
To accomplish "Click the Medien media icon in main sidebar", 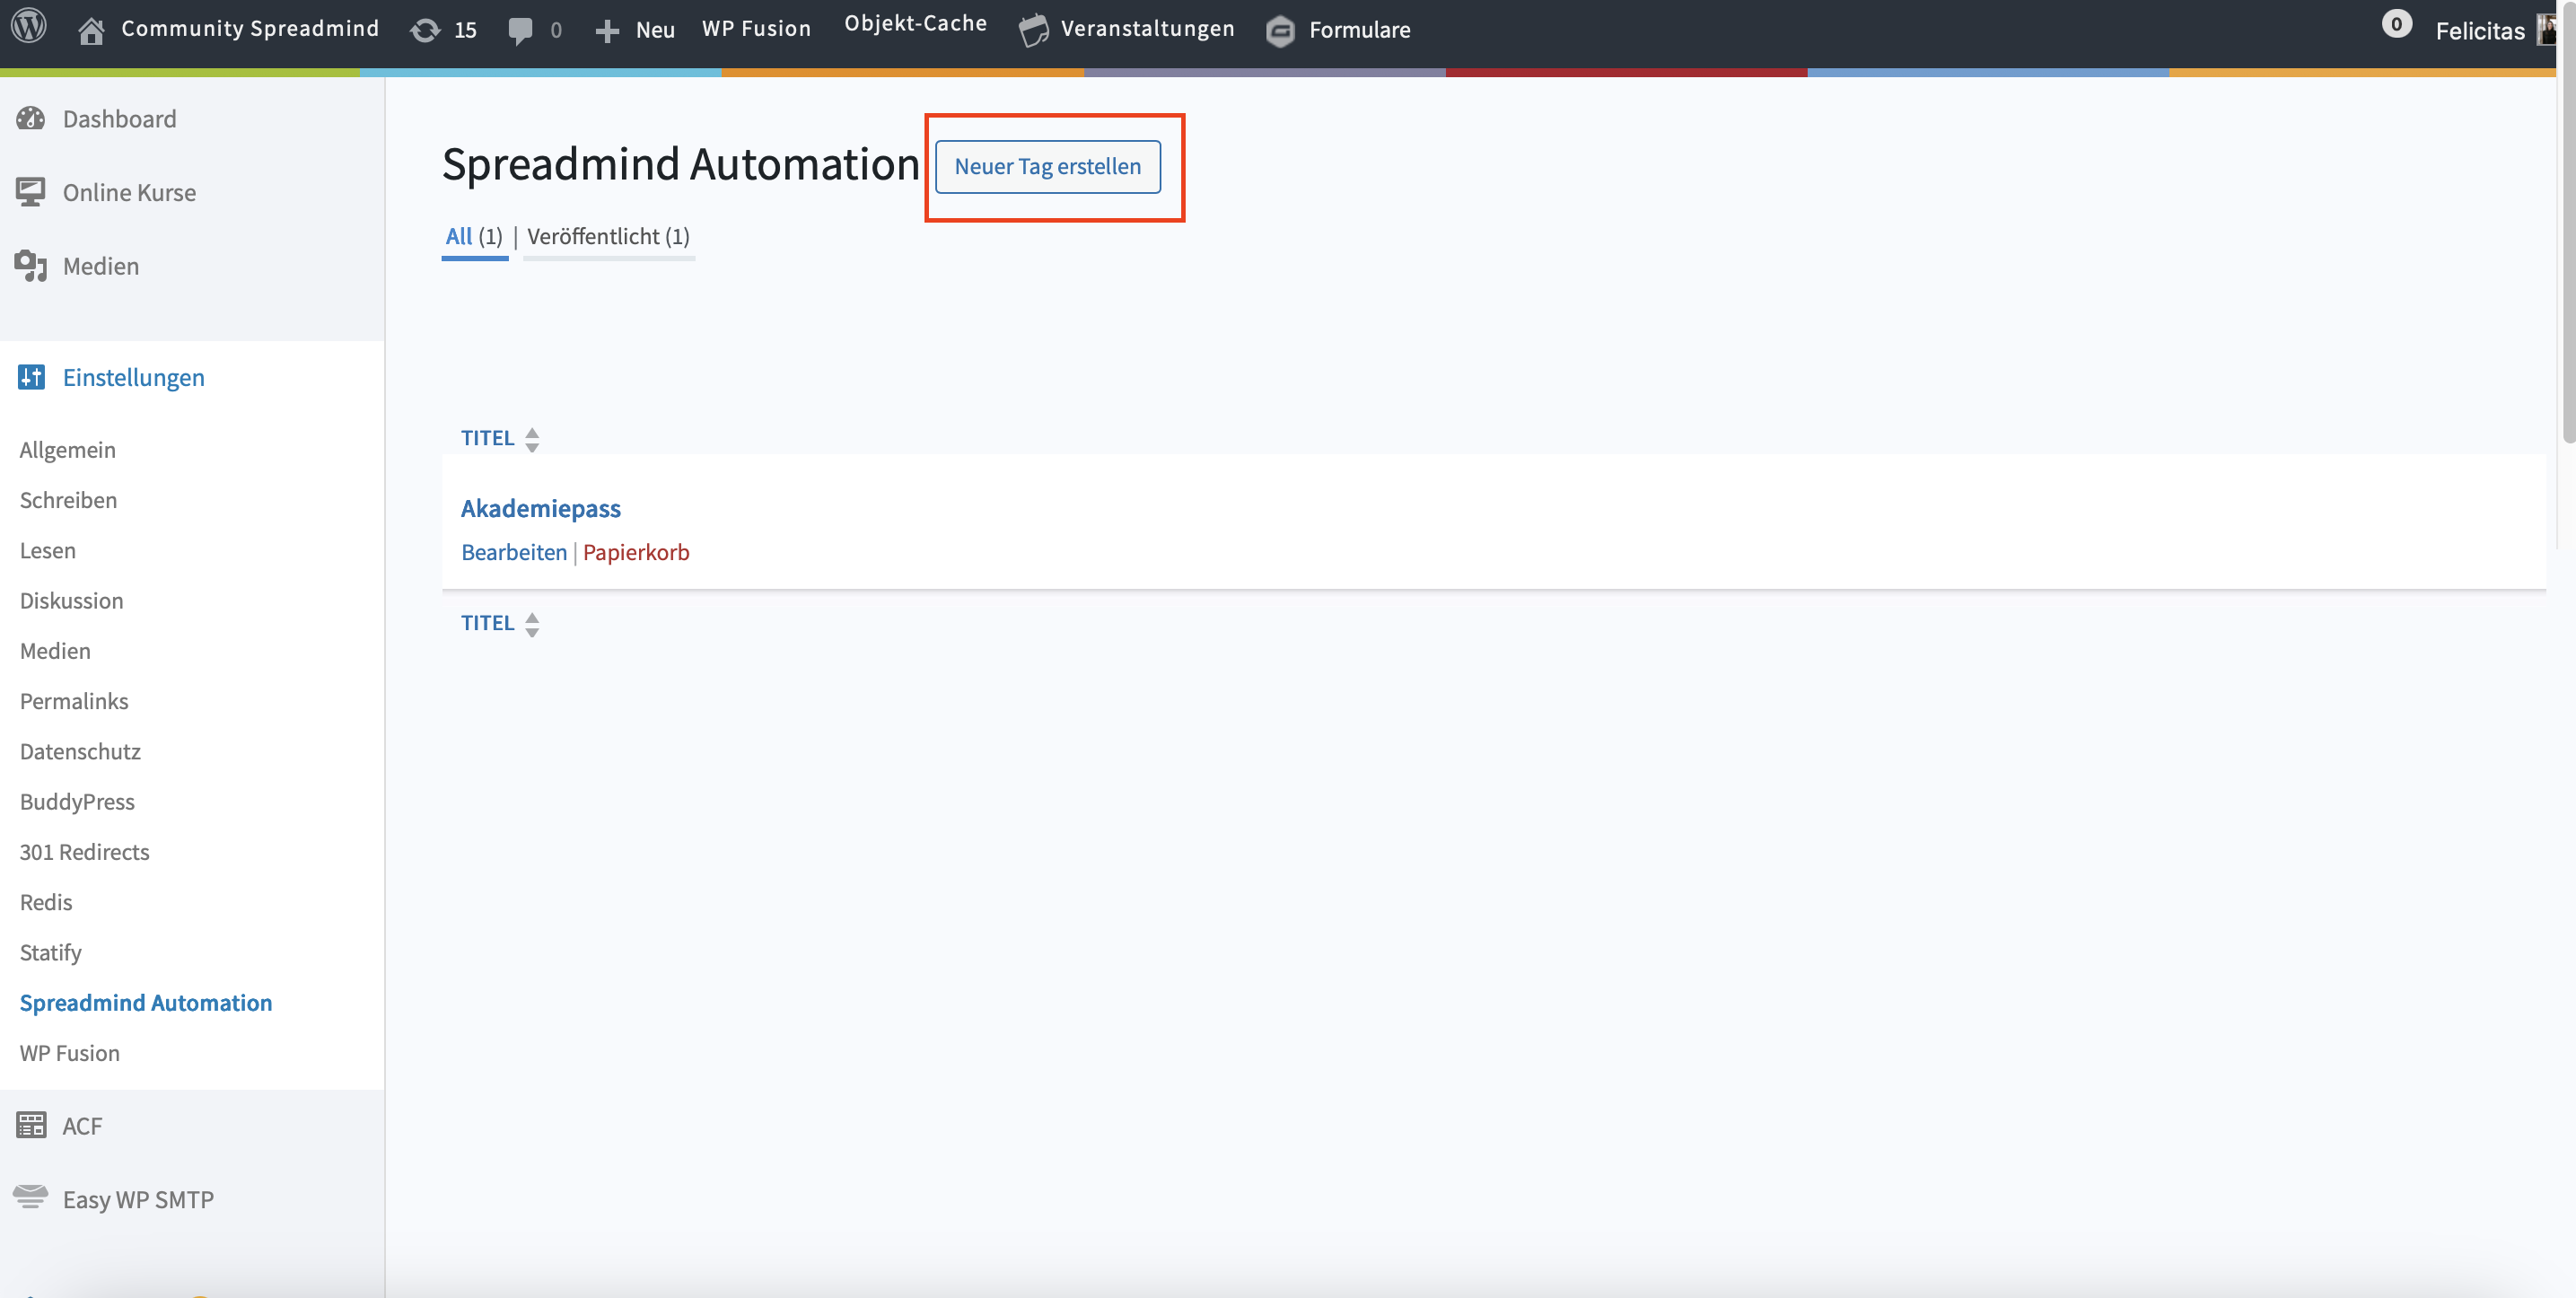I will [31, 266].
